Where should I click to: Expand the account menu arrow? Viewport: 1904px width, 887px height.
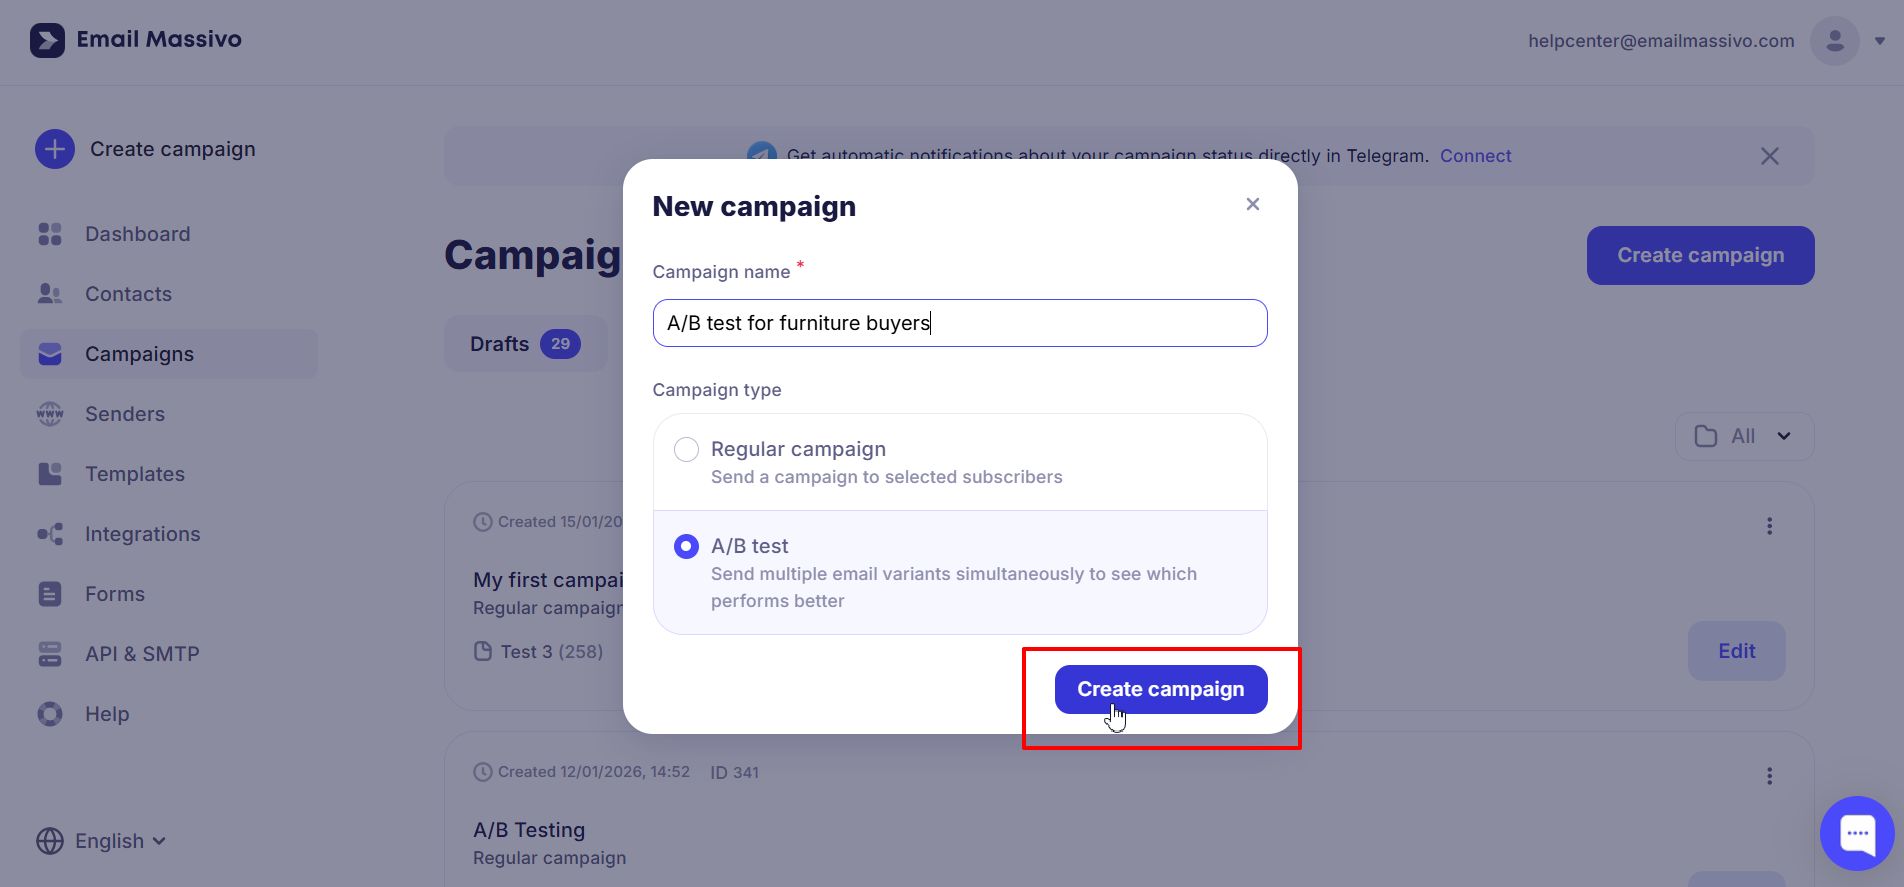point(1880,41)
